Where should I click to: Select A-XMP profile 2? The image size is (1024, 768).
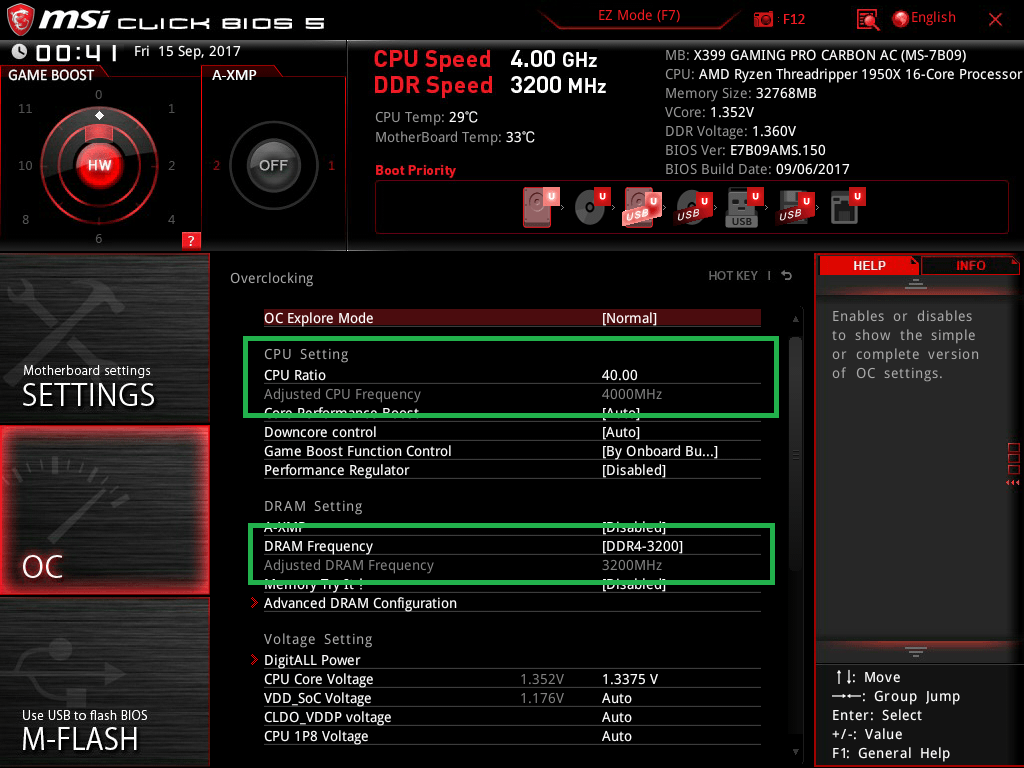216,165
